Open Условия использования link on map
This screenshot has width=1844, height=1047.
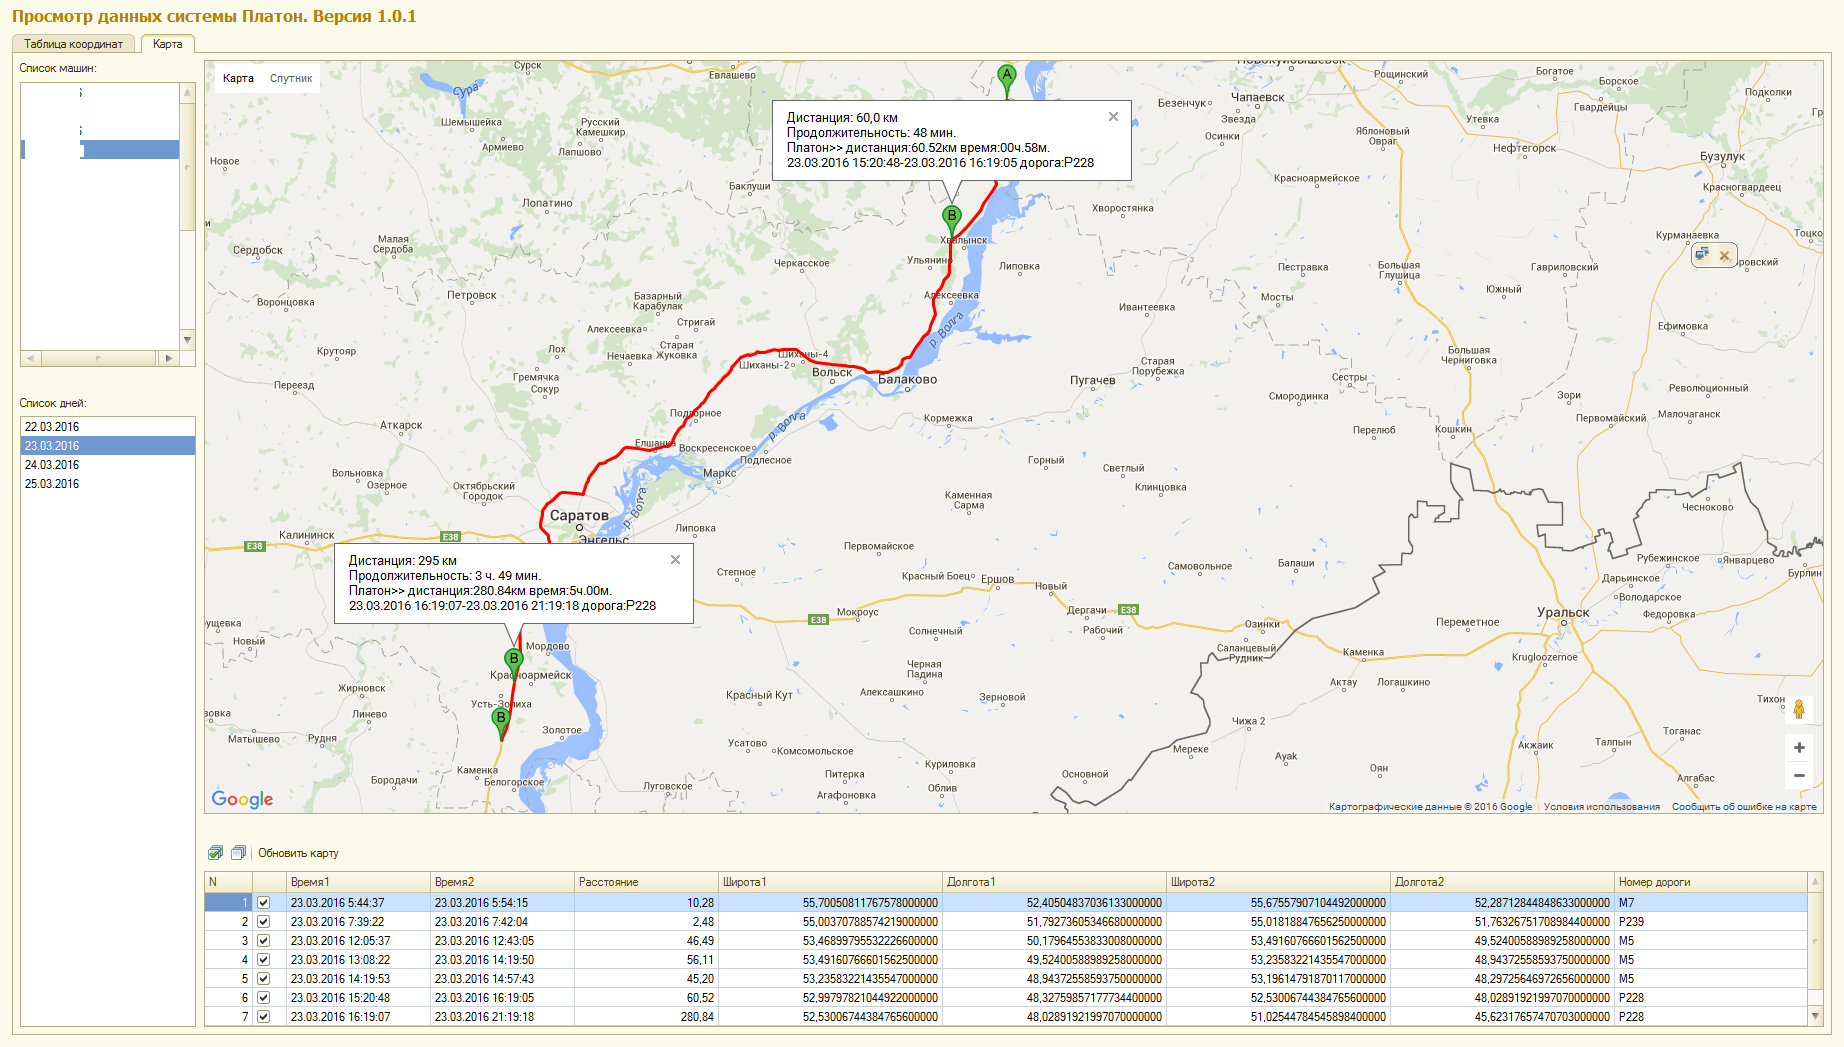(x=1601, y=807)
